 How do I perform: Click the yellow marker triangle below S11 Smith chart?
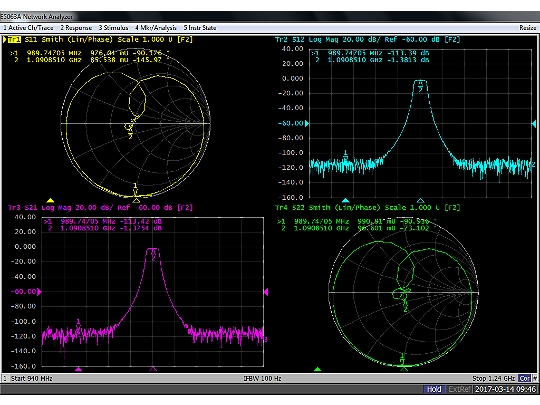(50, 200)
